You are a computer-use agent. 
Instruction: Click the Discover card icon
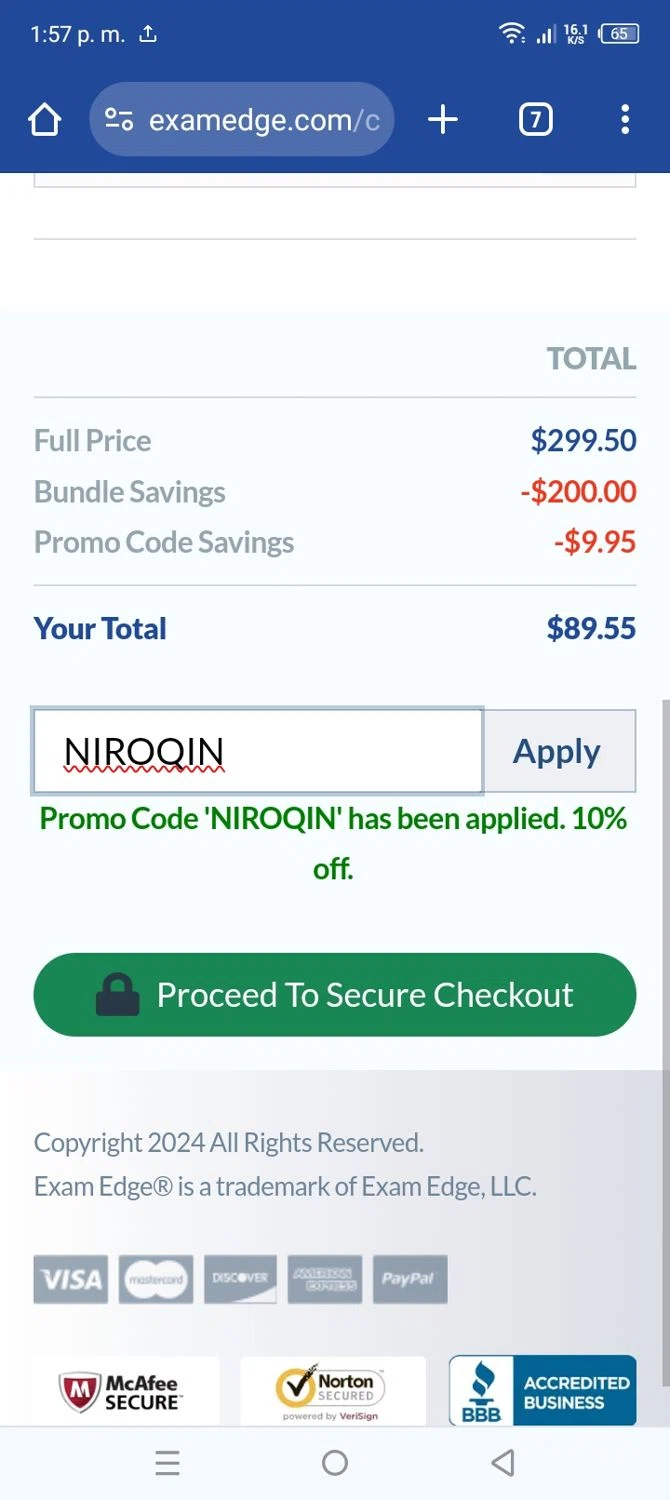(240, 1279)
